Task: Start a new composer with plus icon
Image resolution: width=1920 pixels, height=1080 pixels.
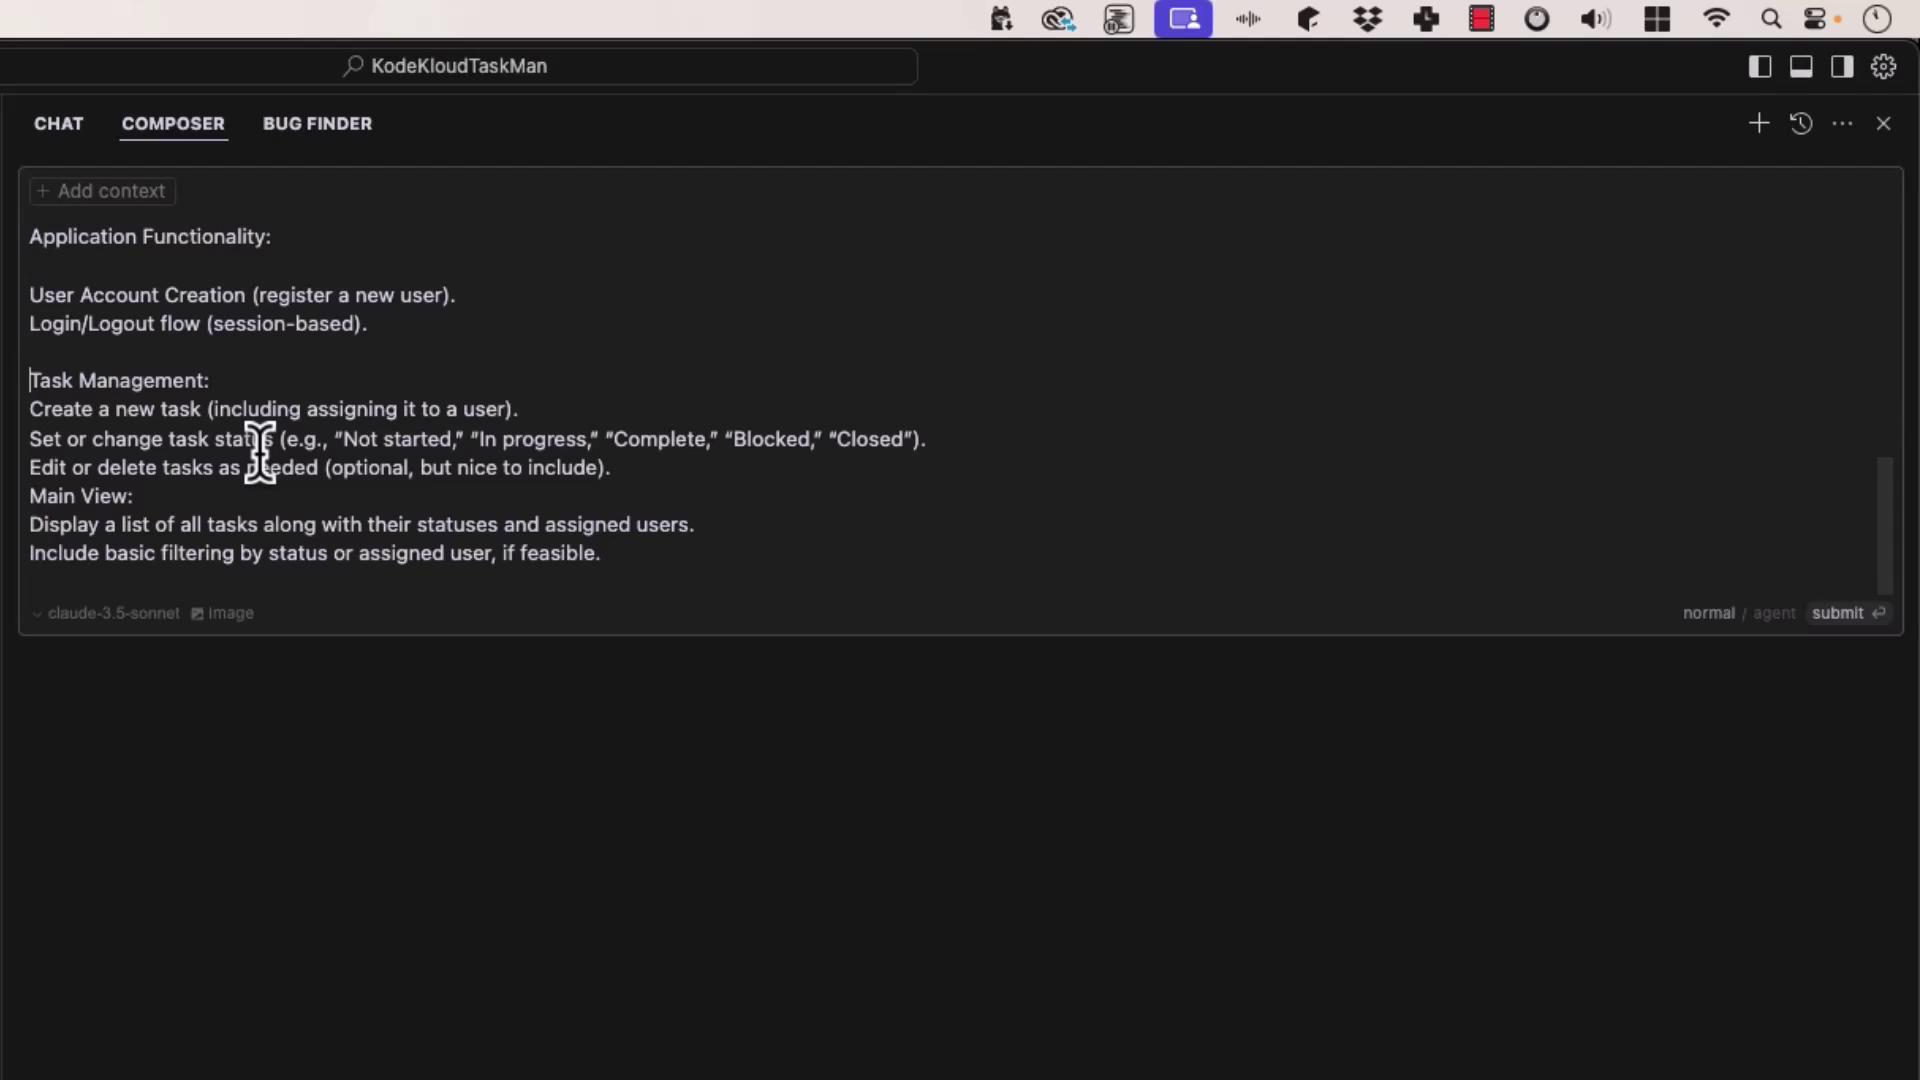Action: [x=1759, y=123]
